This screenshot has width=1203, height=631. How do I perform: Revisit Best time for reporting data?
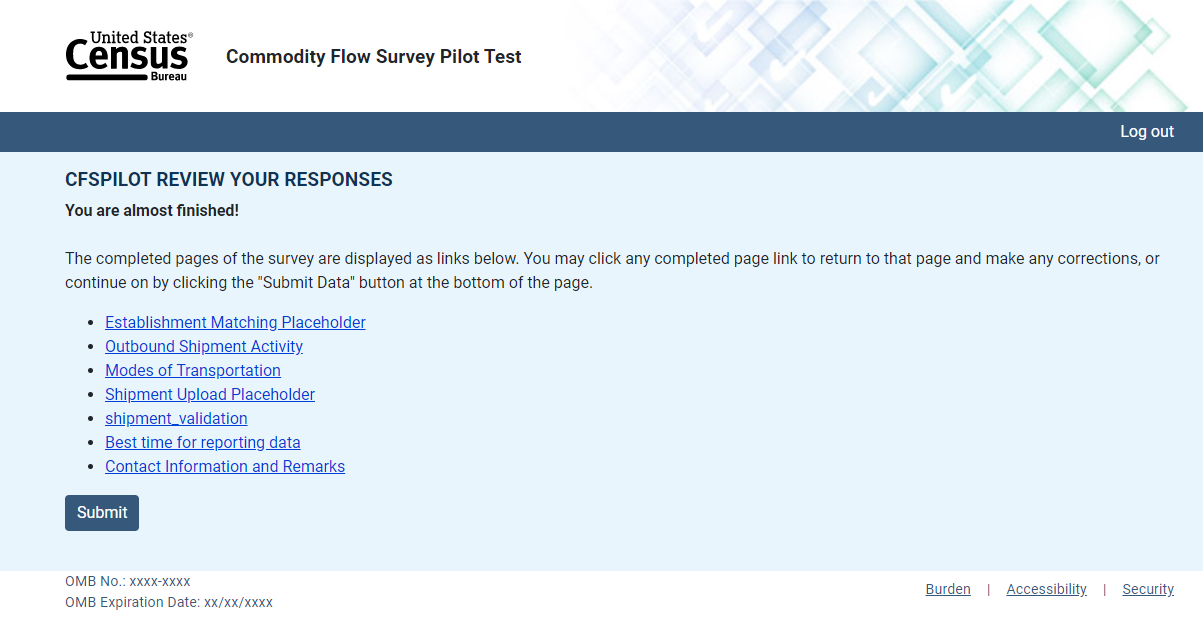(x=203, y=443)
